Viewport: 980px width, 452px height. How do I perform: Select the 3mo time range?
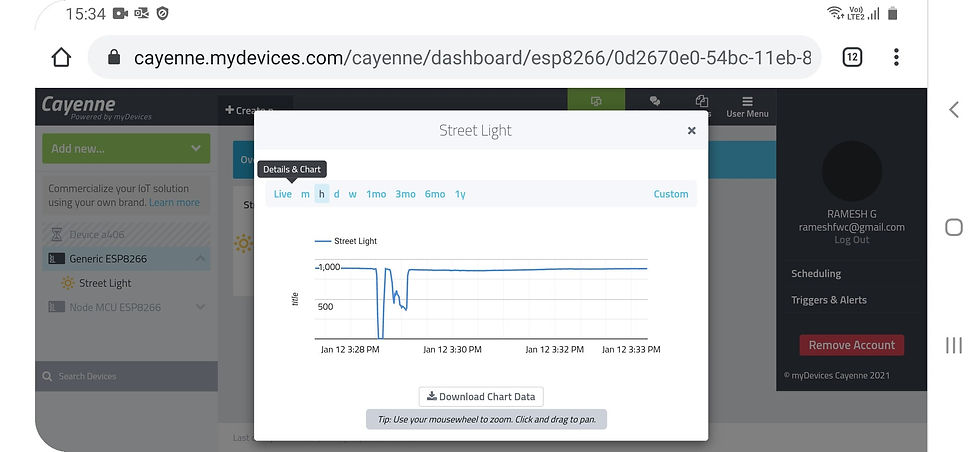[x=405, y=194]
